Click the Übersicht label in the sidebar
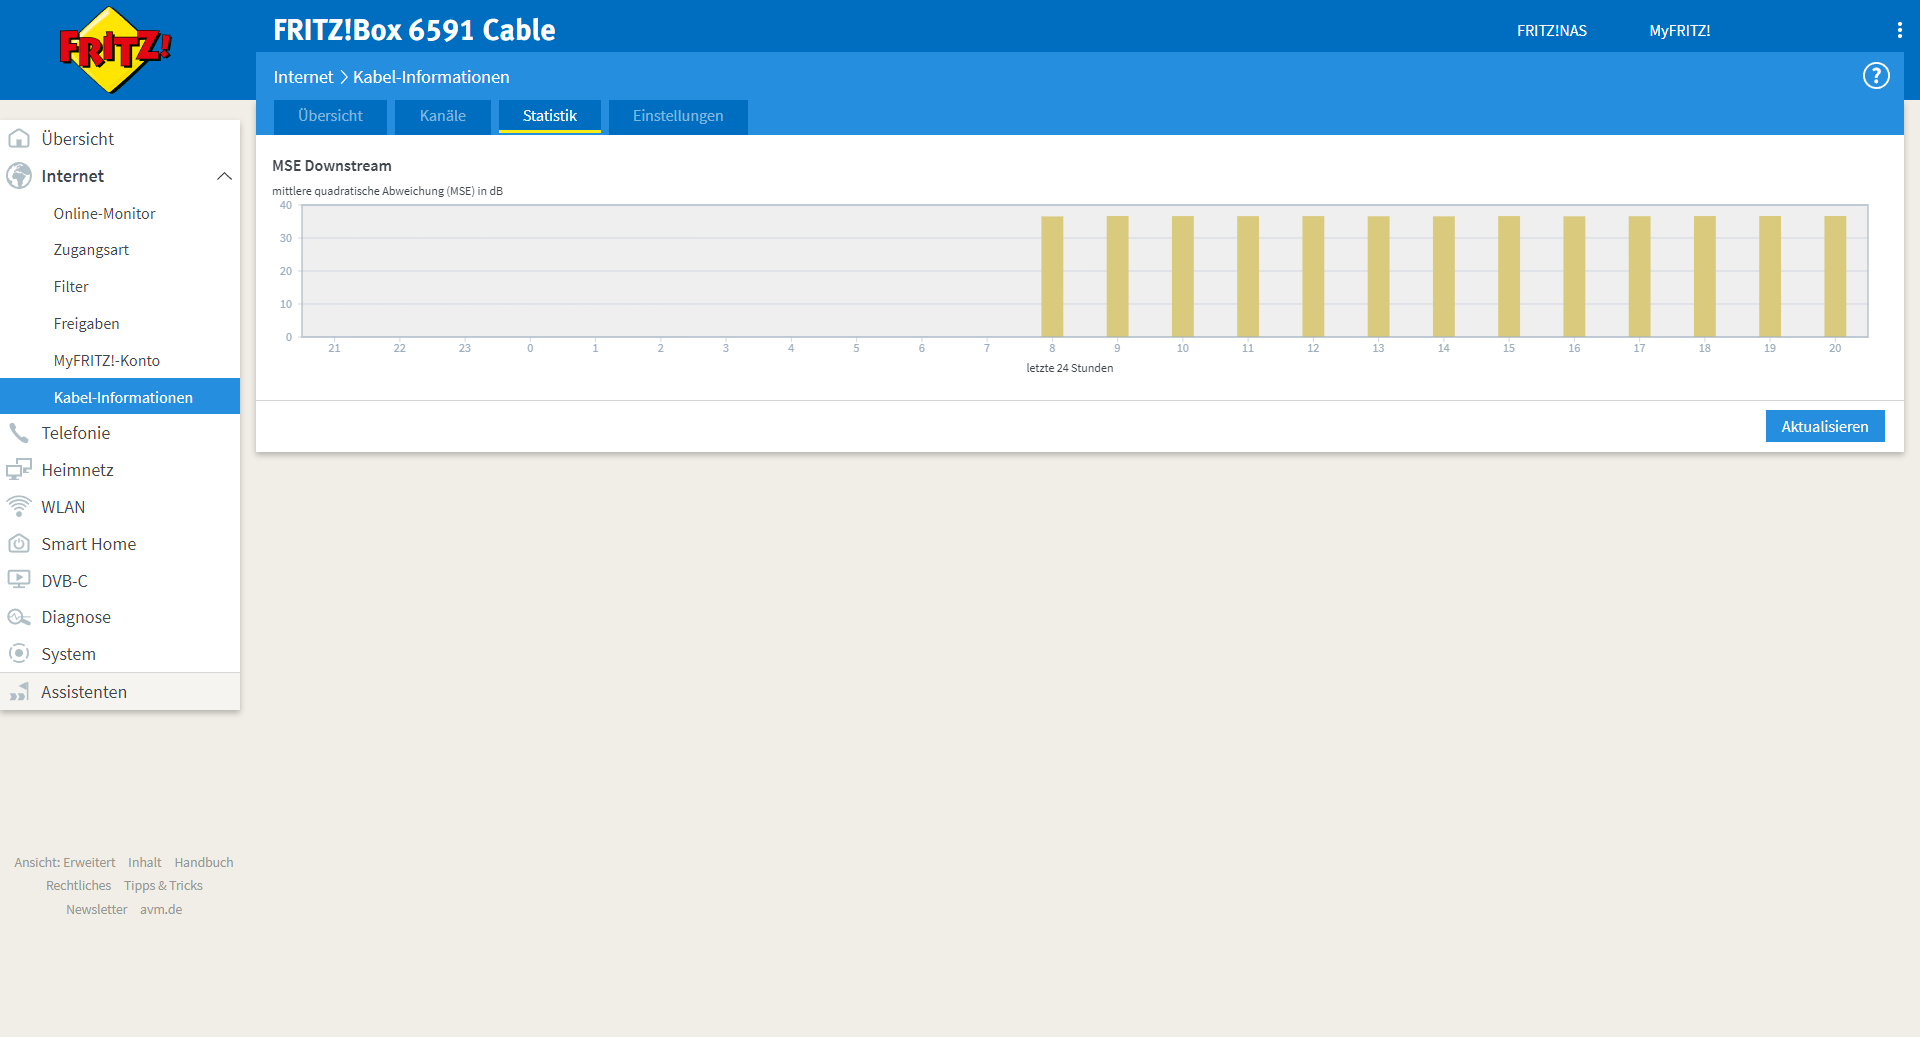Image resolution: width=1920 pixels, height=1037 pixels. pyautogui.click(x=78, y=139)
